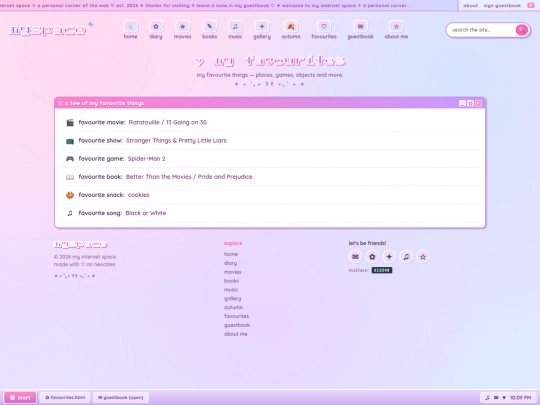The width and height of the screenshot is (540, 405).
Task: Open music in the footer explore list
Action: tap(231, 290)
